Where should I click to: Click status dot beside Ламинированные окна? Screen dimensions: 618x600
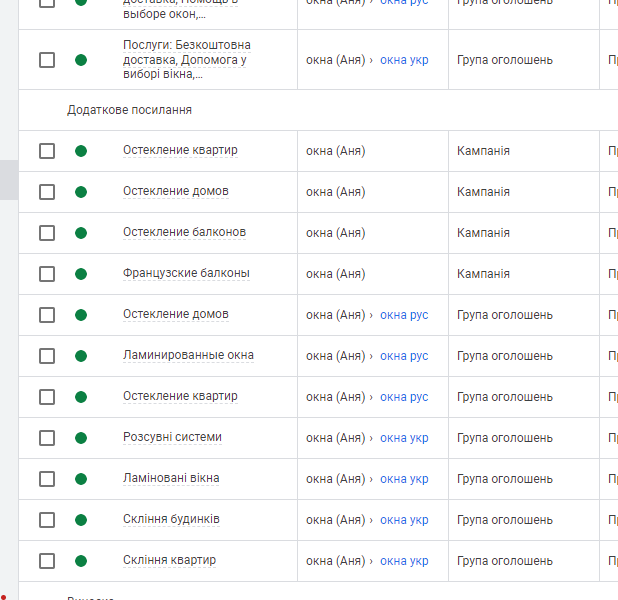coord(81,356)
